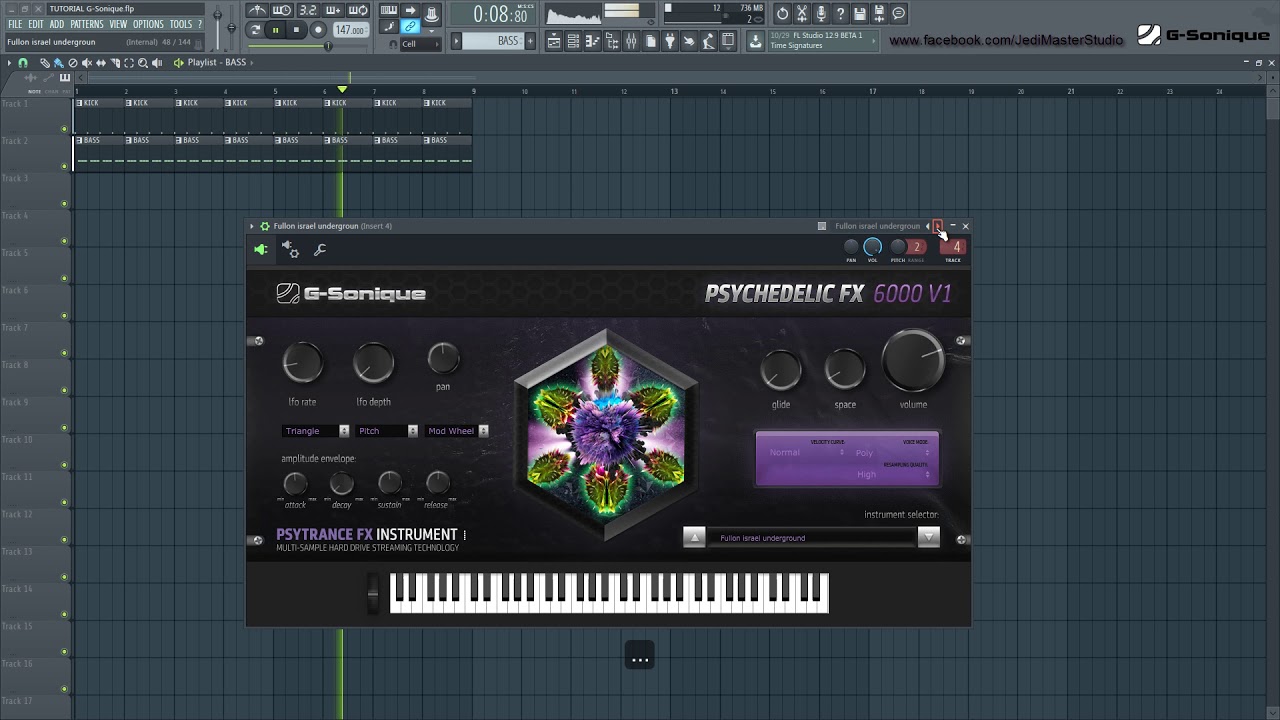Screen dimensions: 1280x720
Task: Toggle loop recording button
Action: [x=358, y=11]
